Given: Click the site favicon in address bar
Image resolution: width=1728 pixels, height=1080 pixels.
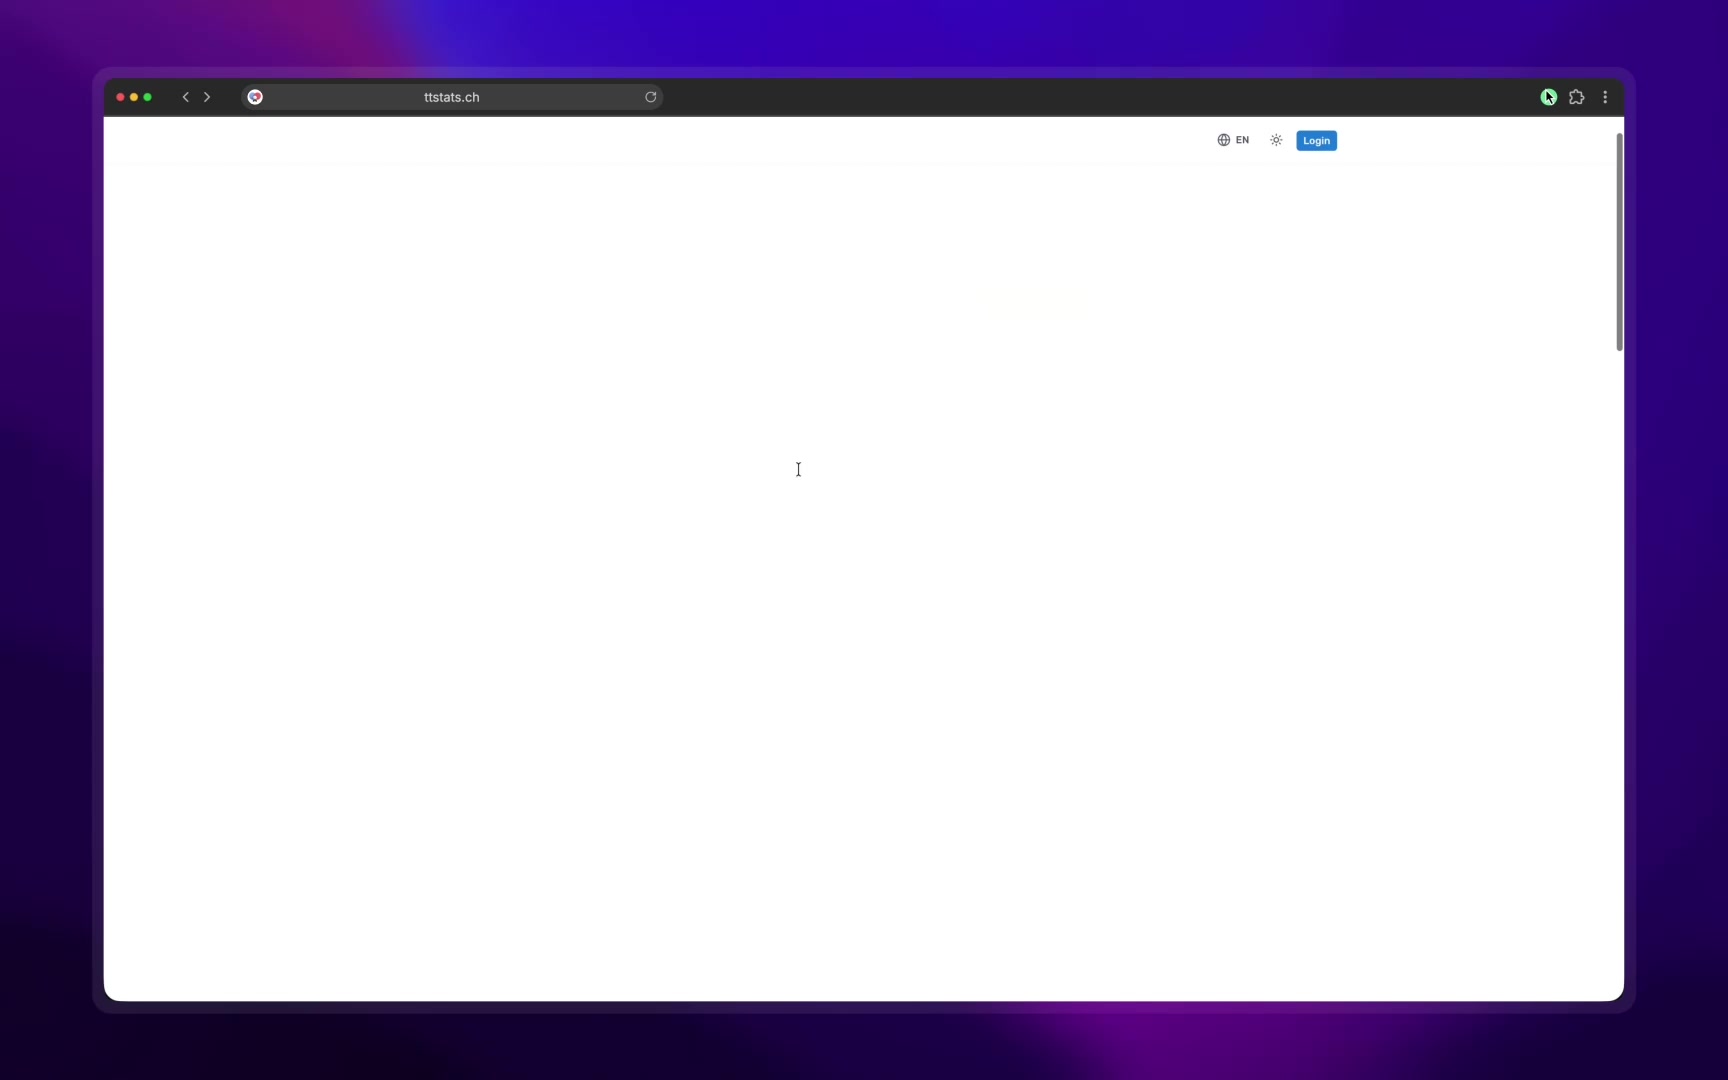Looking at the screenshot, I should pos(255,97).
